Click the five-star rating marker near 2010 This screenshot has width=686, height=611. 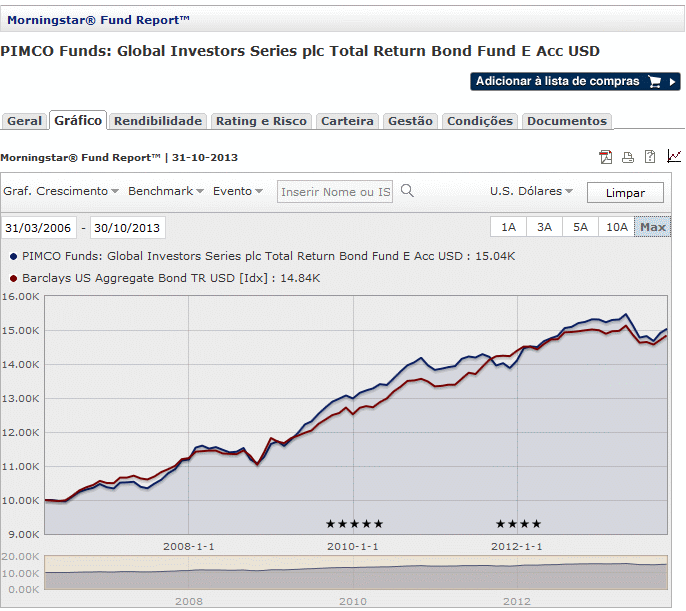(354, 524)
